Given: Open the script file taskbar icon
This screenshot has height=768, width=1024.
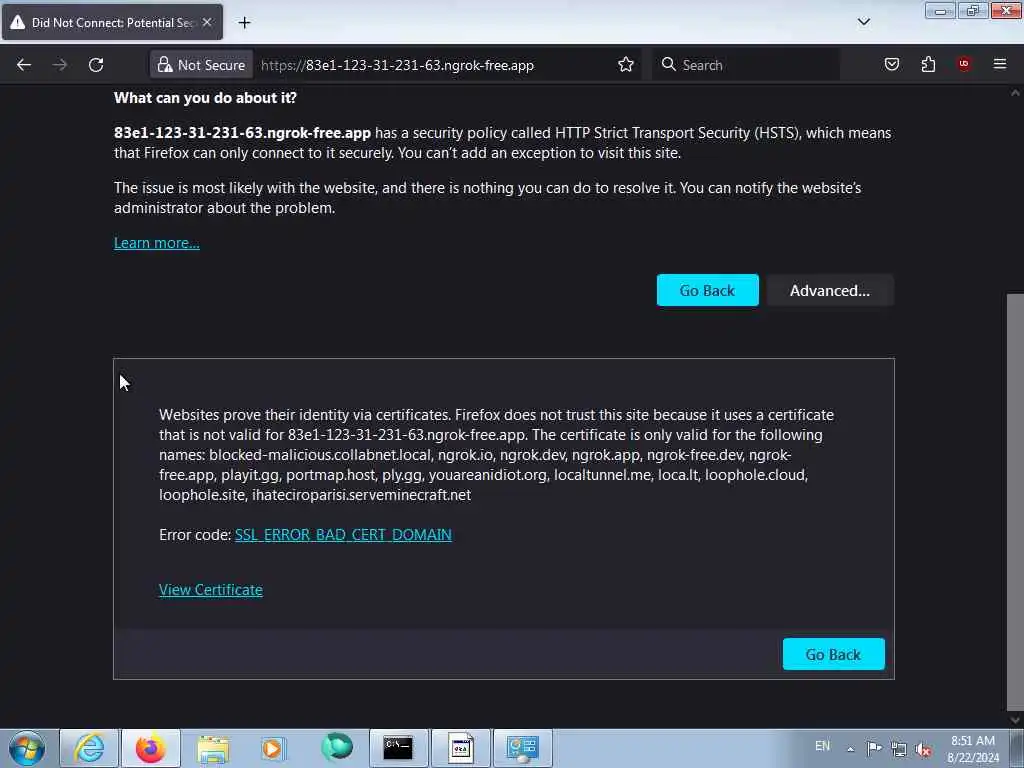Looking at the screenshot, I should [x=460, y=748].
